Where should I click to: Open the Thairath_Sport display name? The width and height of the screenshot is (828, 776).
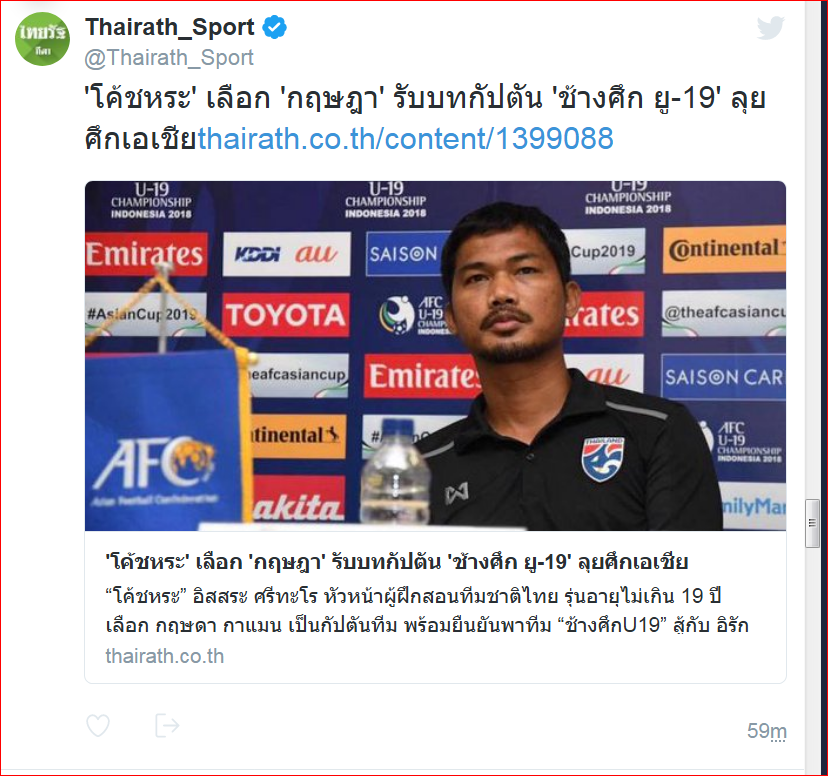[x=170, y=27]
